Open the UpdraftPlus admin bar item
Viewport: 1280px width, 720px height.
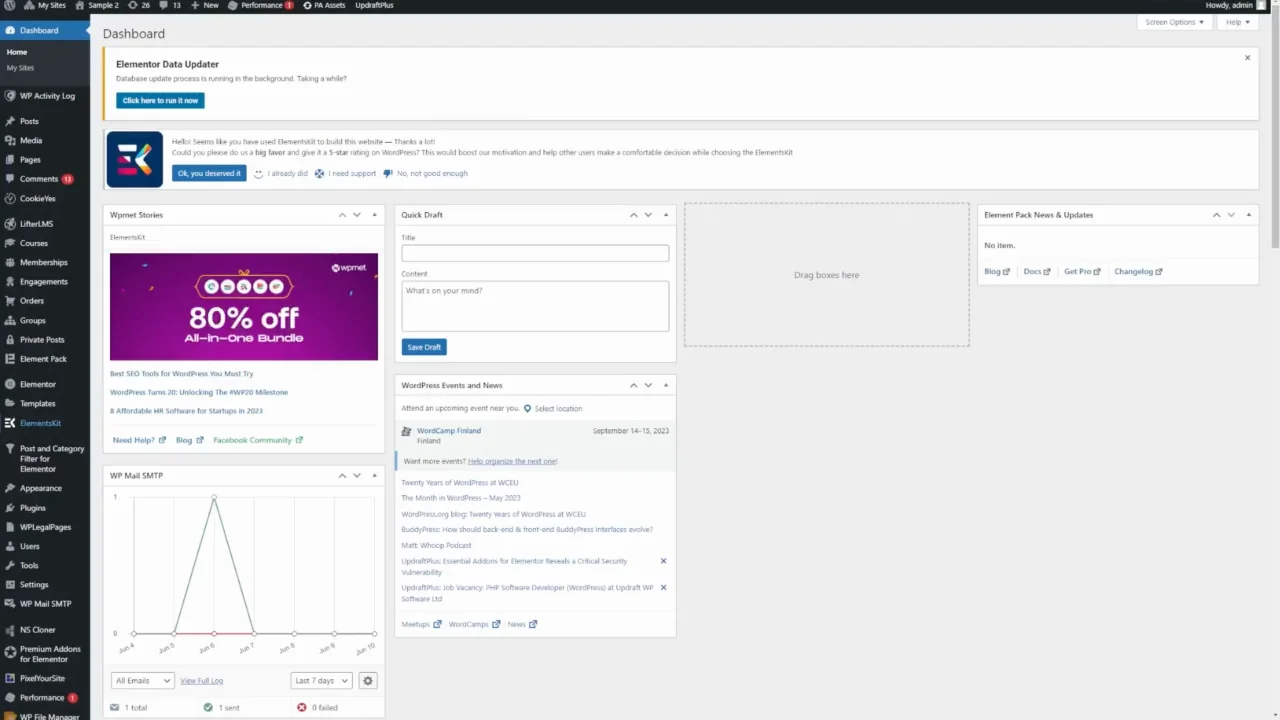[374, 5]
